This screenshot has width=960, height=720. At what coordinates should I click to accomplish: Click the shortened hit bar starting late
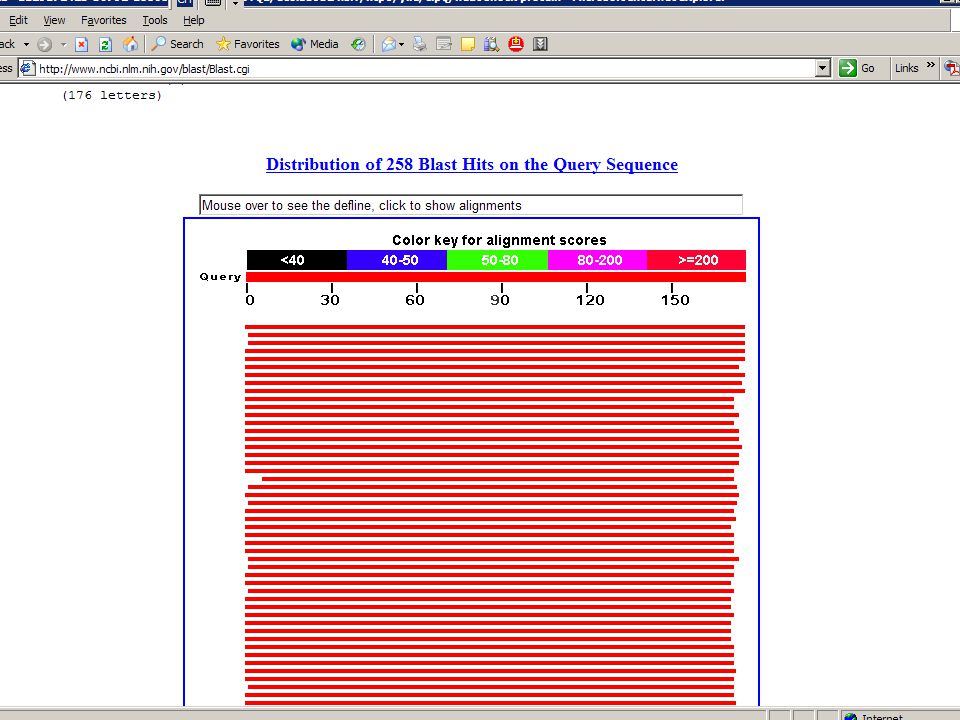pos(498,479)
